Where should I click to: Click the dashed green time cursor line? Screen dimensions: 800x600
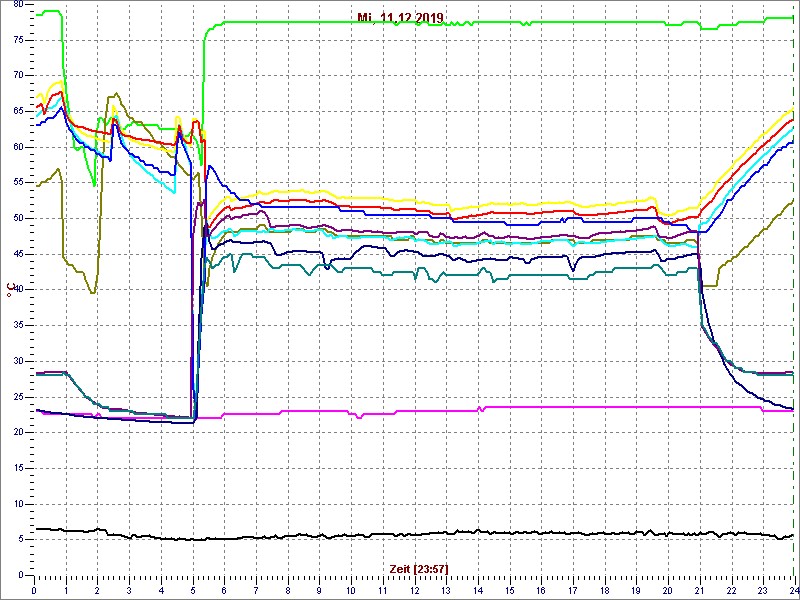(x=794, y=289)
